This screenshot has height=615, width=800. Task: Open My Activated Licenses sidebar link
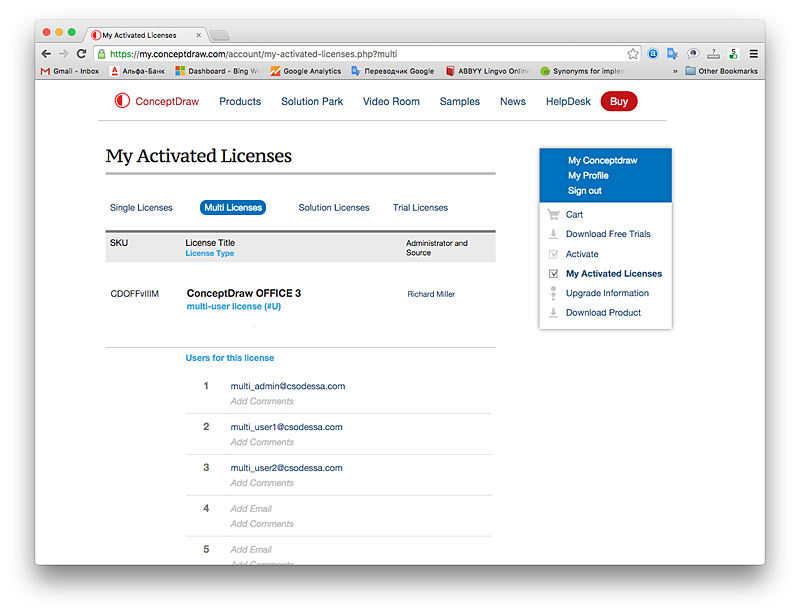click(x=614, y=274)
